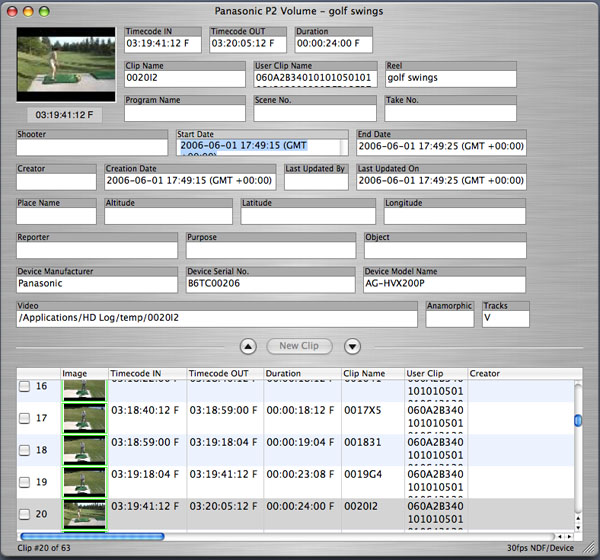The height and width of the screenshot is (560, 600).
Task: Click the horizontal scrollbar thumb in clip list
Action: [x=93, y=537]
